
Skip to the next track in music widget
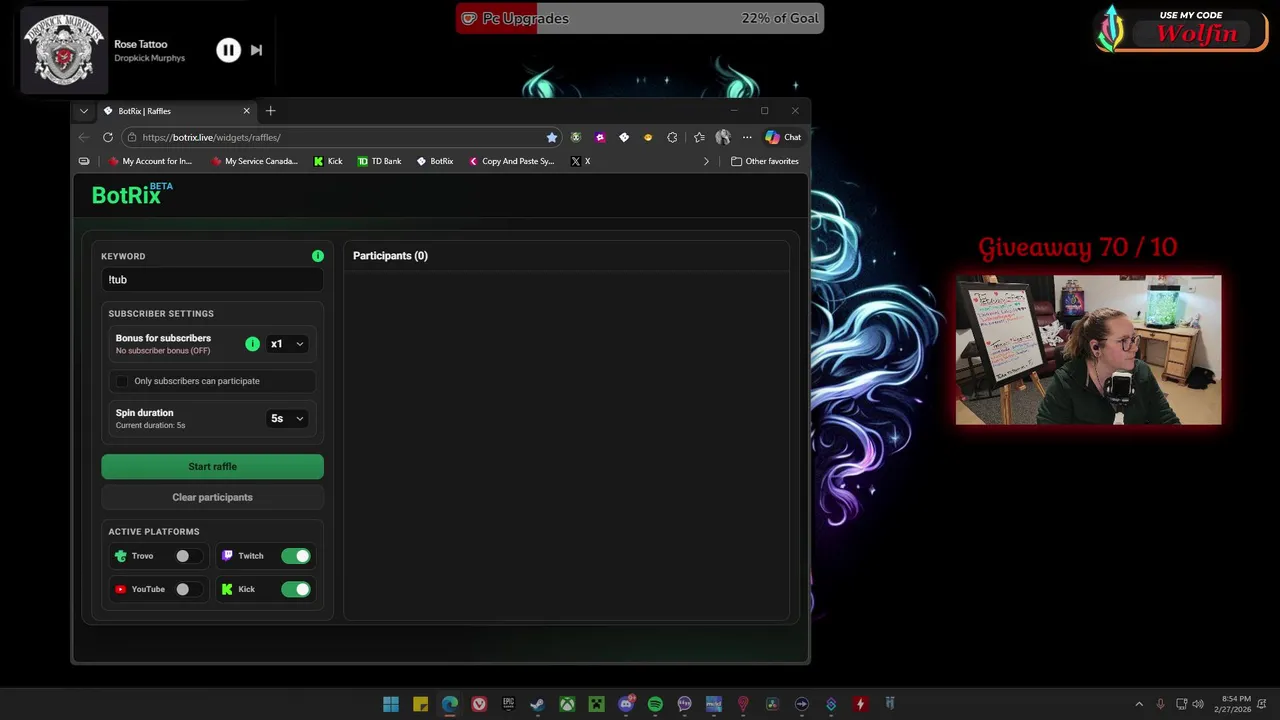[x=256, y=50]
